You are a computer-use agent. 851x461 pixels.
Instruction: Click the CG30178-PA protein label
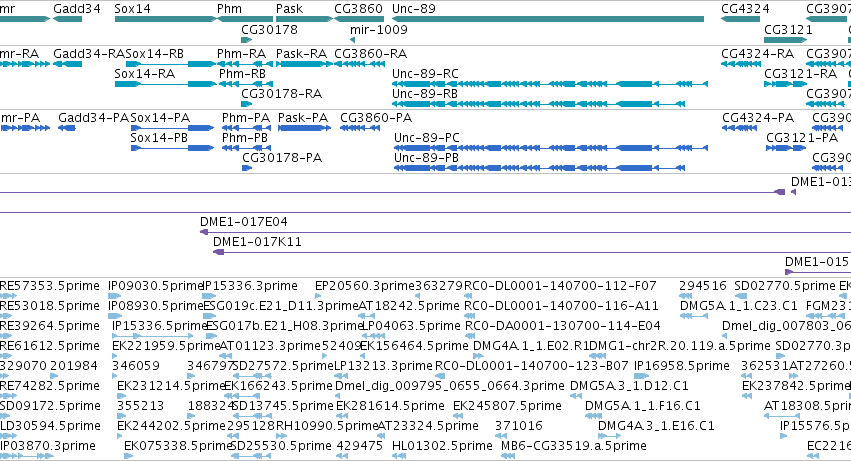tap(282, 157)
